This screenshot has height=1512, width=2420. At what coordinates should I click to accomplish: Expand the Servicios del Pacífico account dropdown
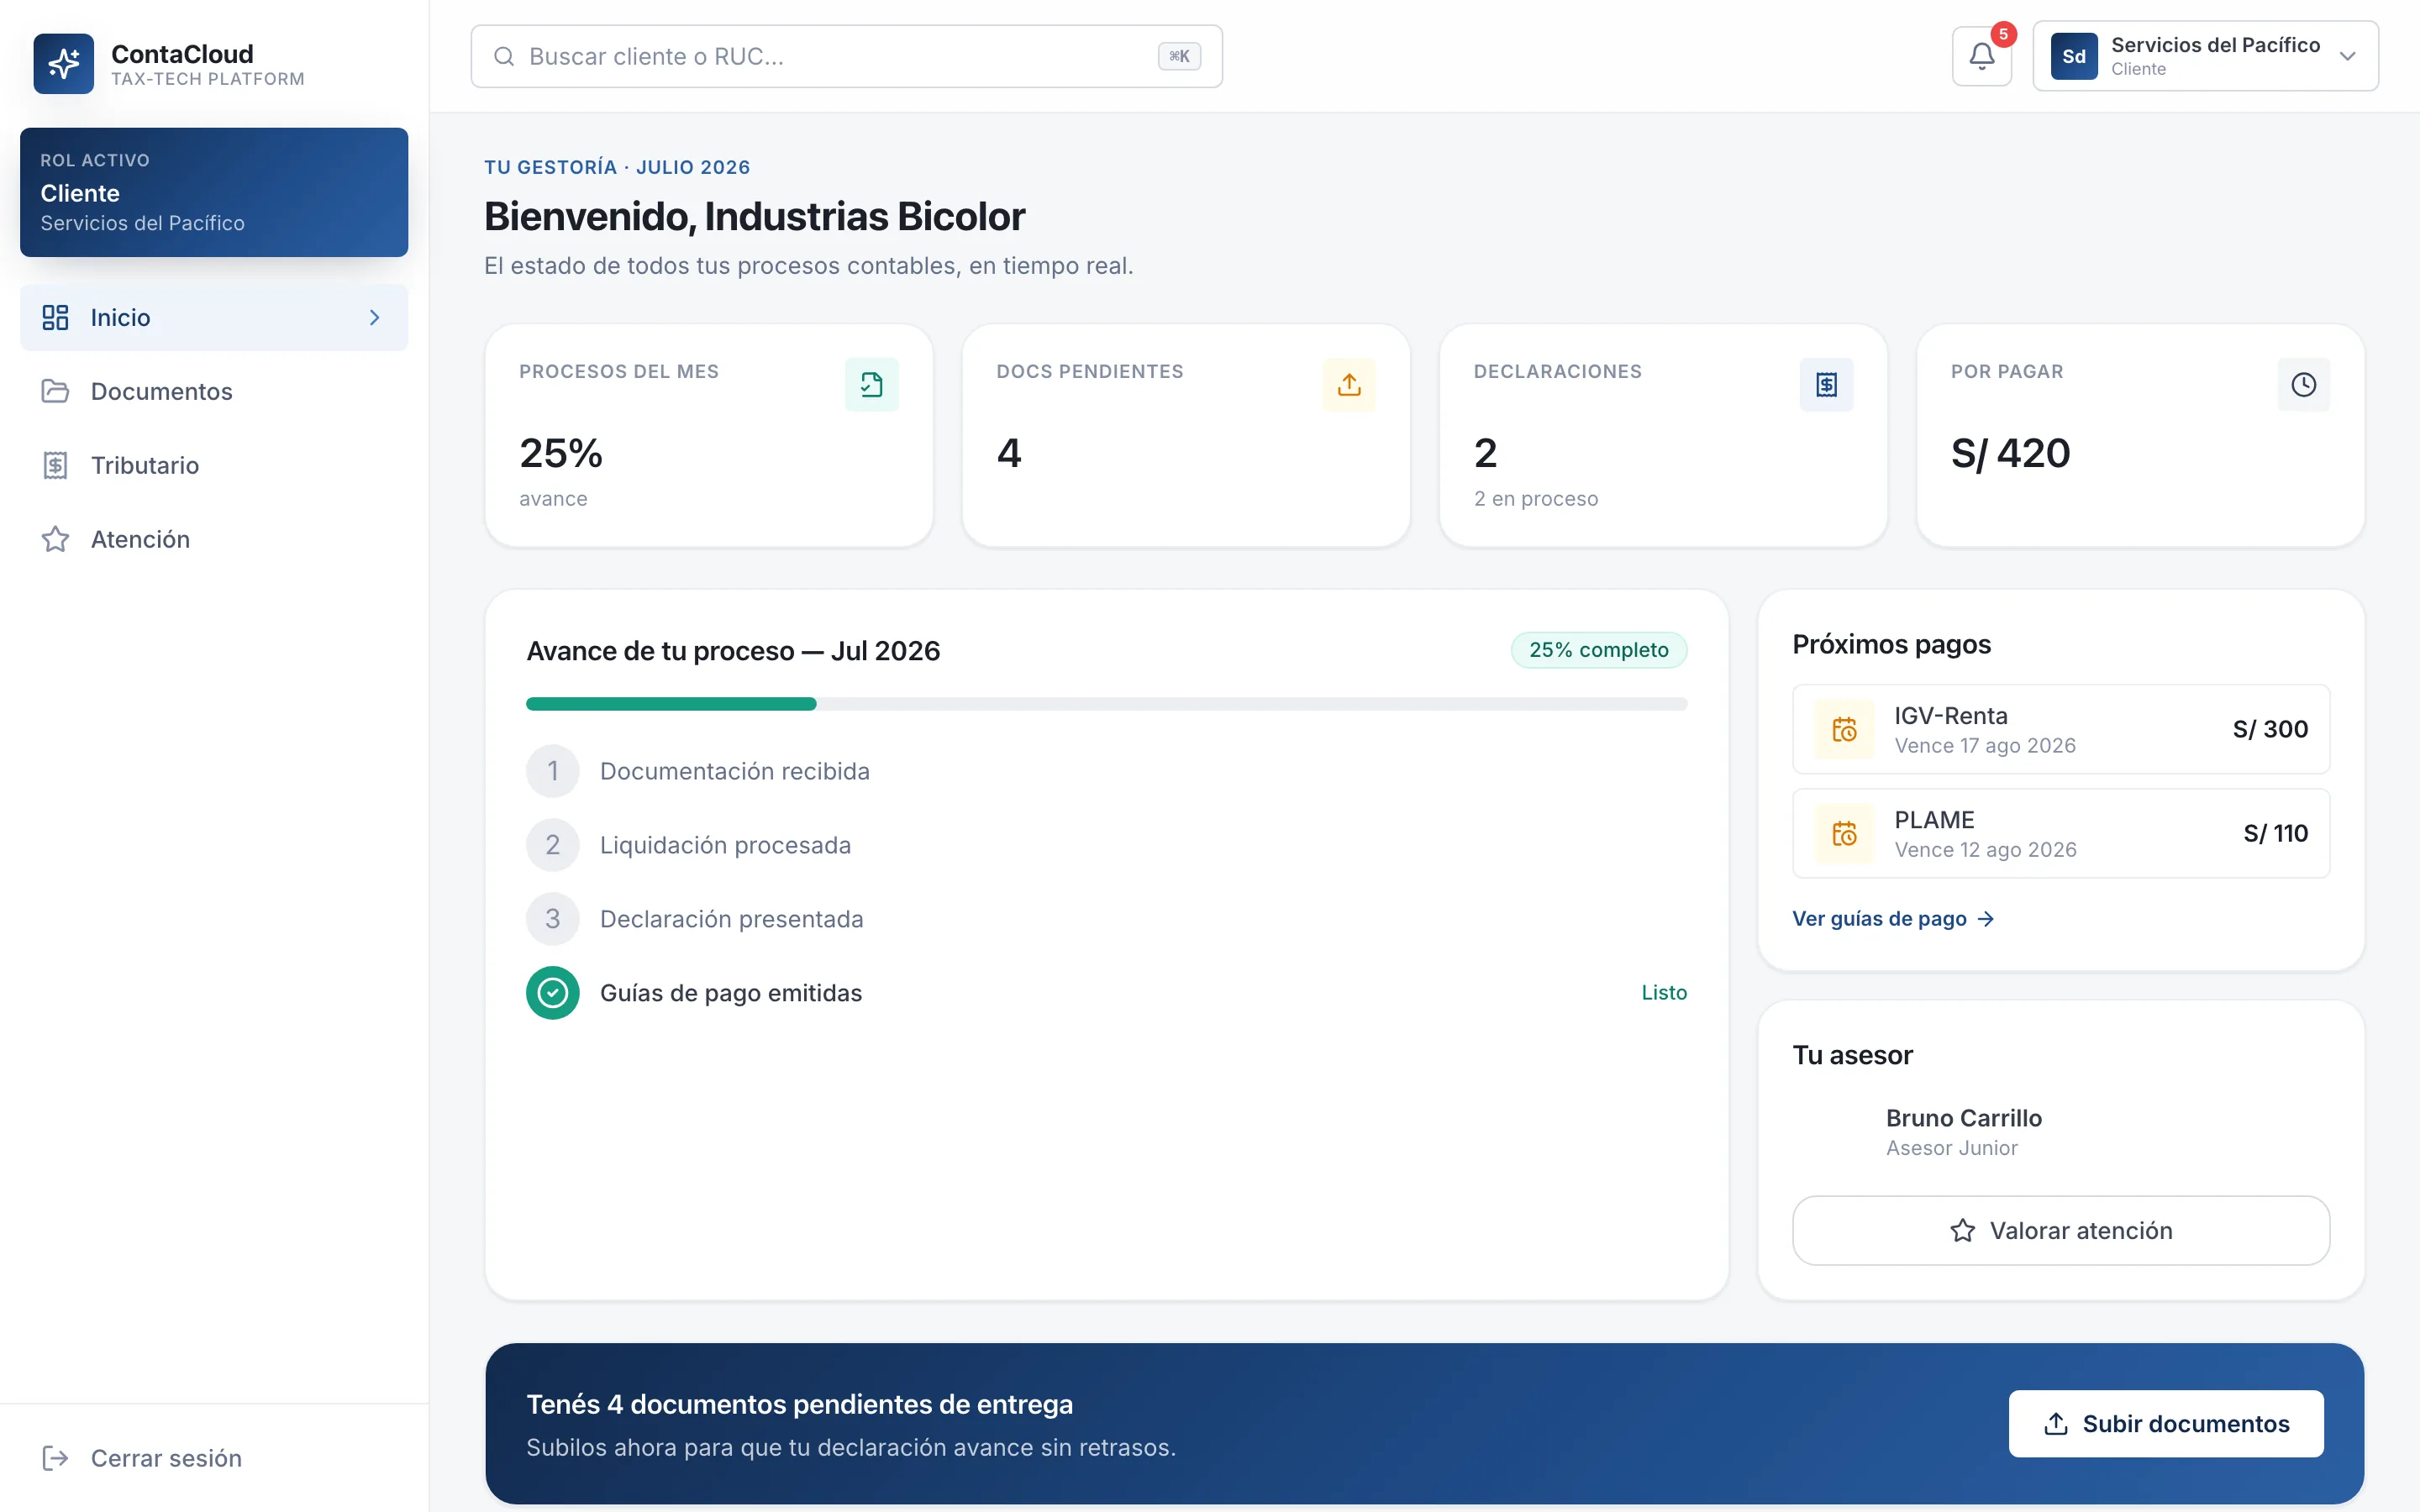[2205, 56]
